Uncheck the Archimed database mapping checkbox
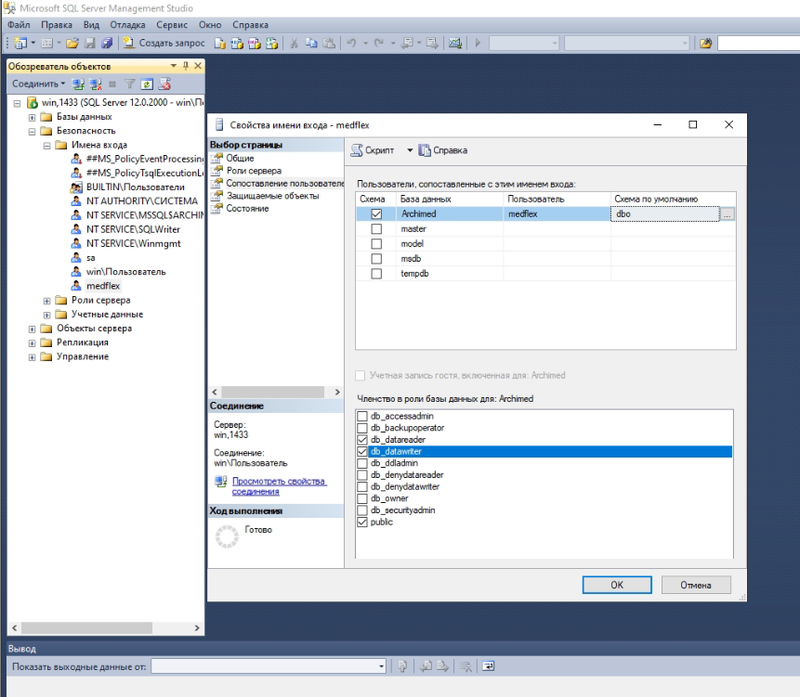The width and height of the screenshot is (800, 697). tap(377, 214)
